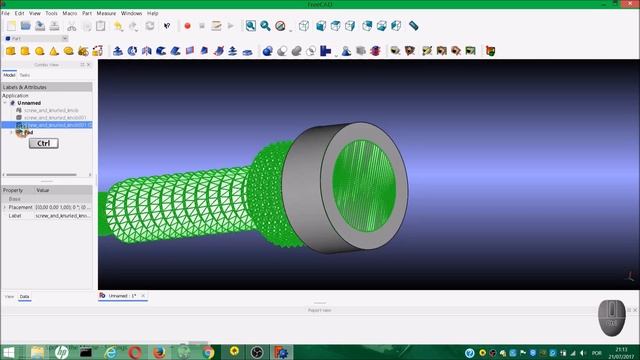The image size is (640, 360).
Task: Apply fillet to edges
Action: pyautogui.click(x=161, y=51)
